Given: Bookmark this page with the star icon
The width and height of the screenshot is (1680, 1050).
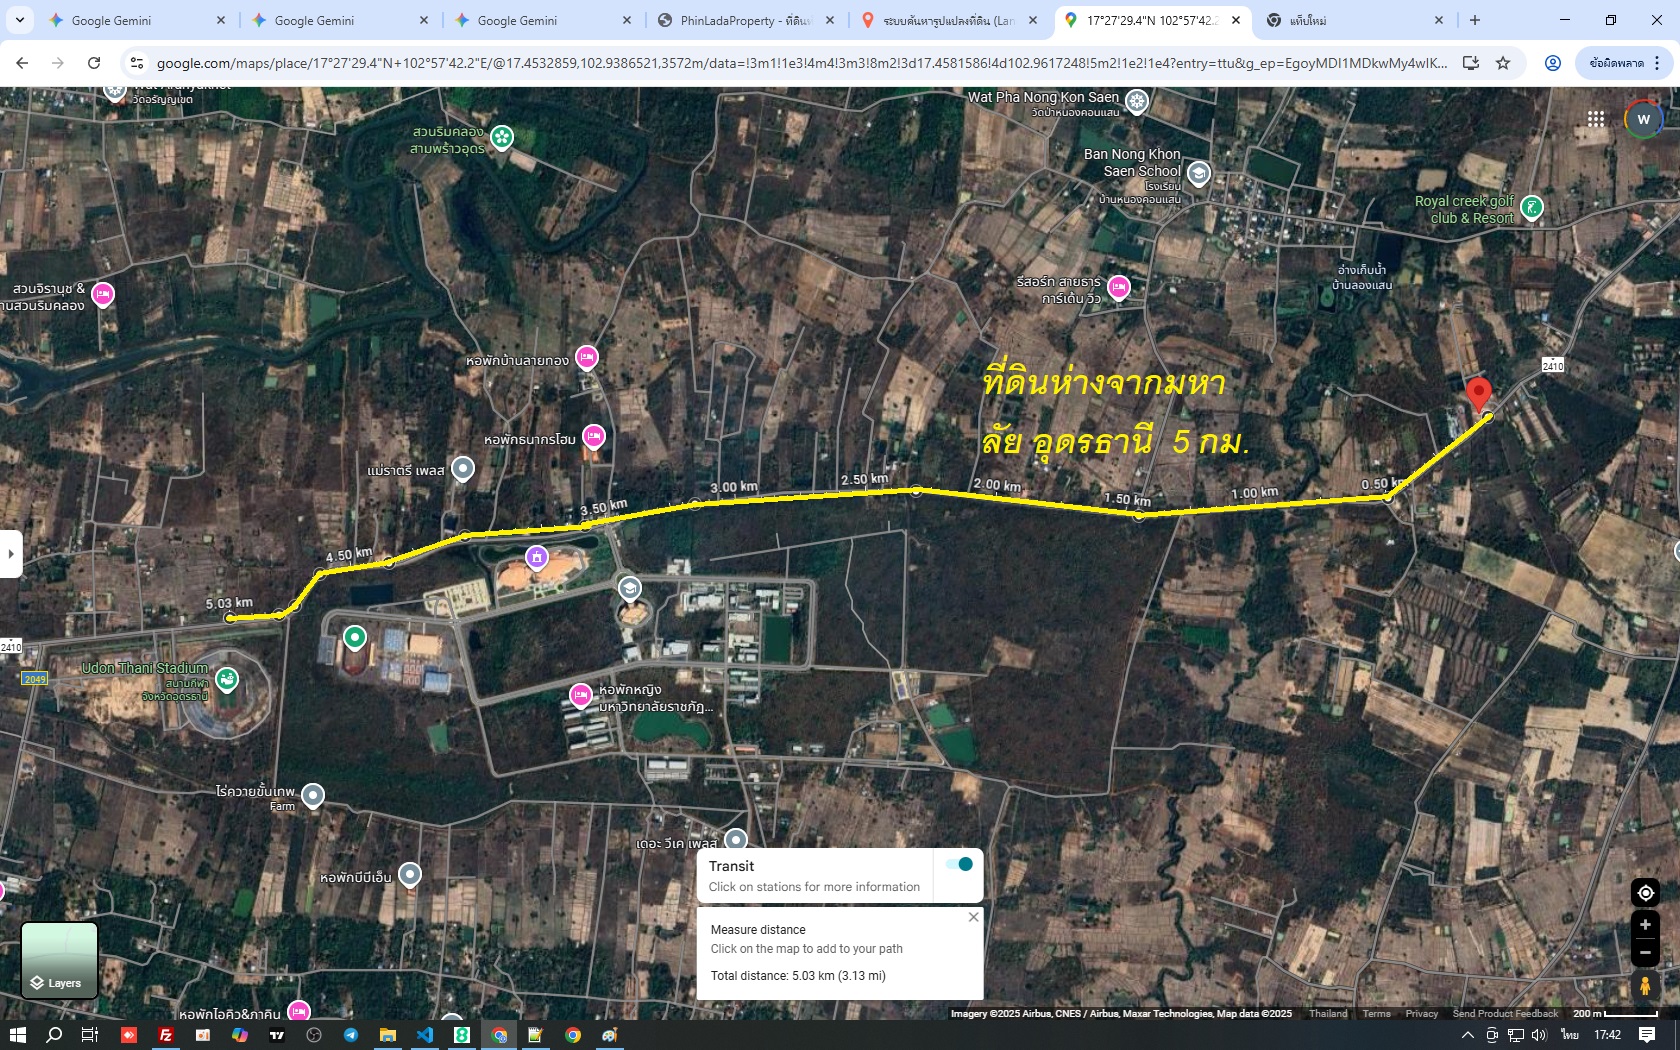Looking at the screenshot, I should 1502,63.
